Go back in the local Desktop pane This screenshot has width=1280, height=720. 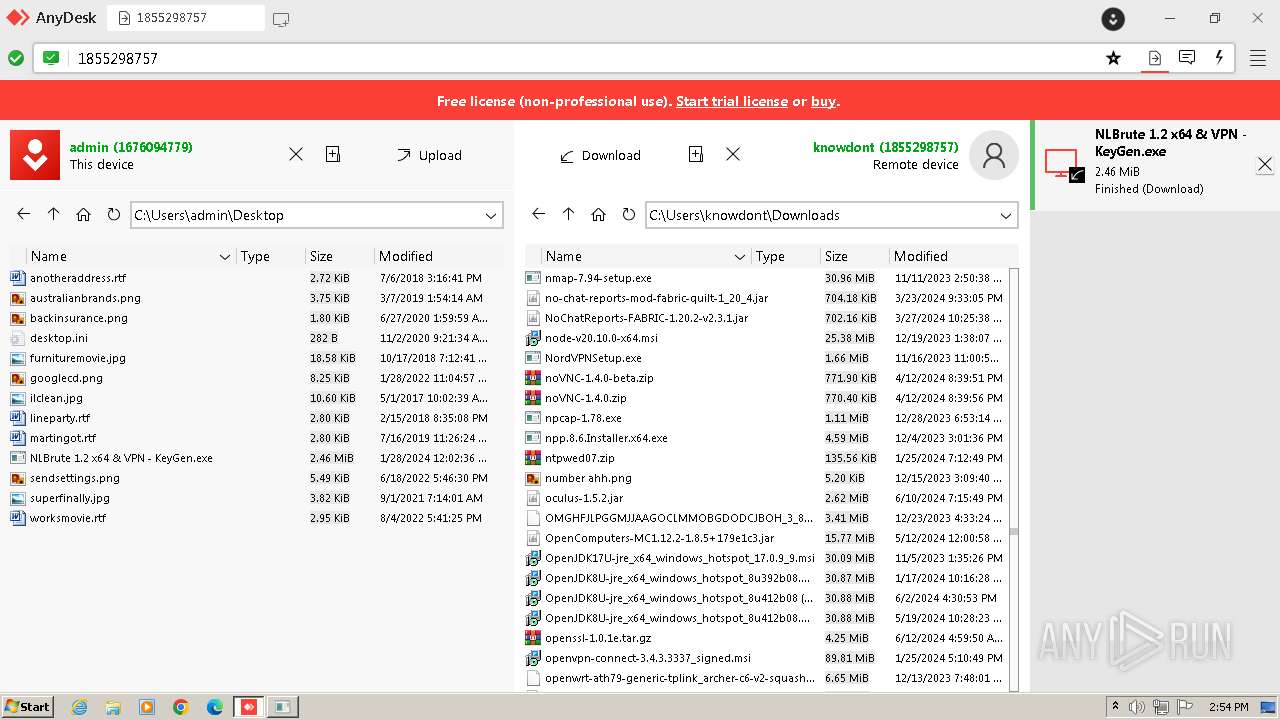pyautogui.click(x=24, y=214)
